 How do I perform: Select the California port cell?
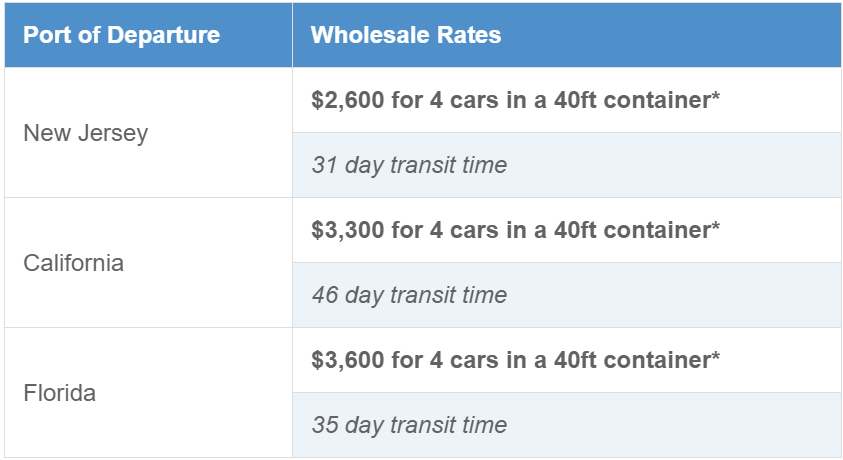[74, 263]
